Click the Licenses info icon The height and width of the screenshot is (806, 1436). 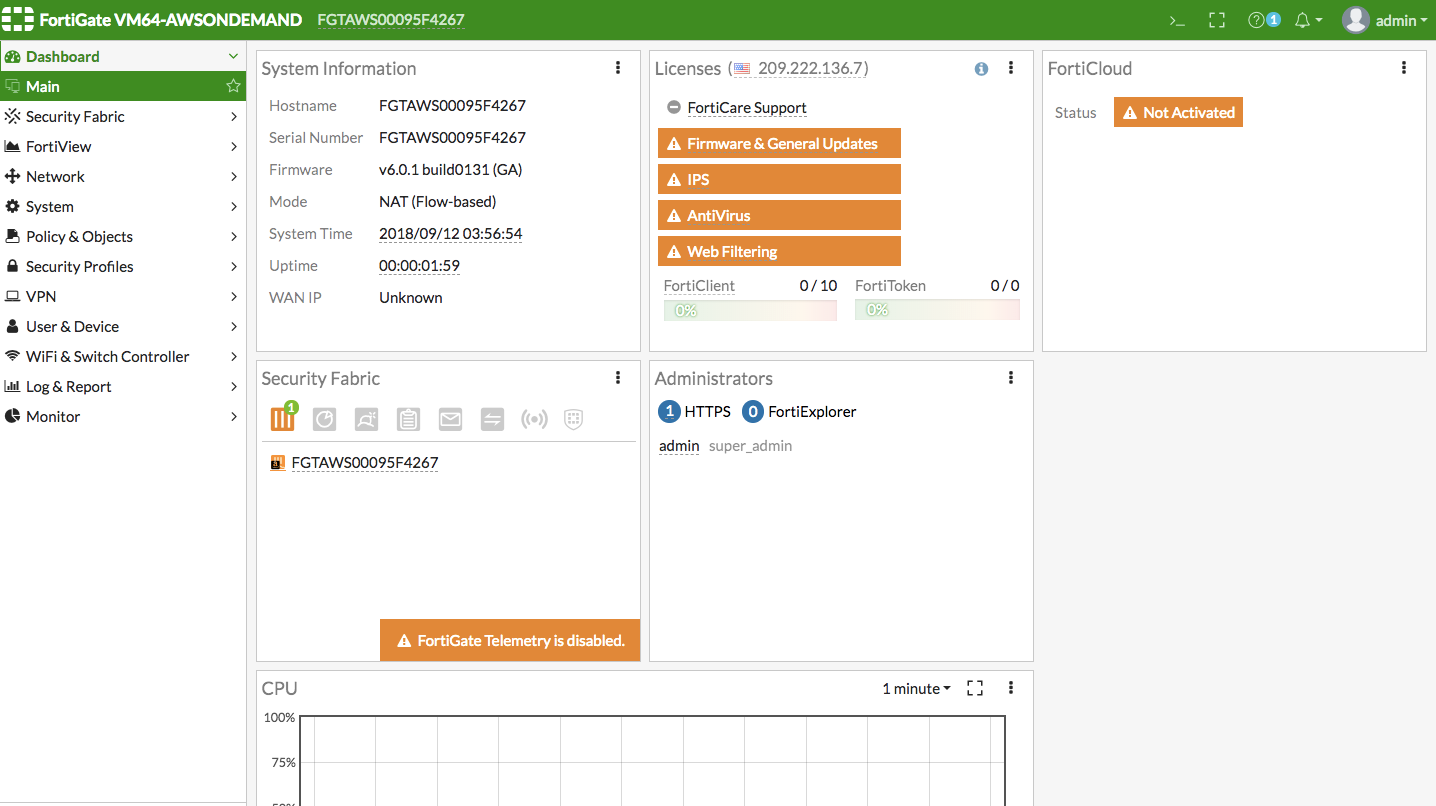click(981, 69)
